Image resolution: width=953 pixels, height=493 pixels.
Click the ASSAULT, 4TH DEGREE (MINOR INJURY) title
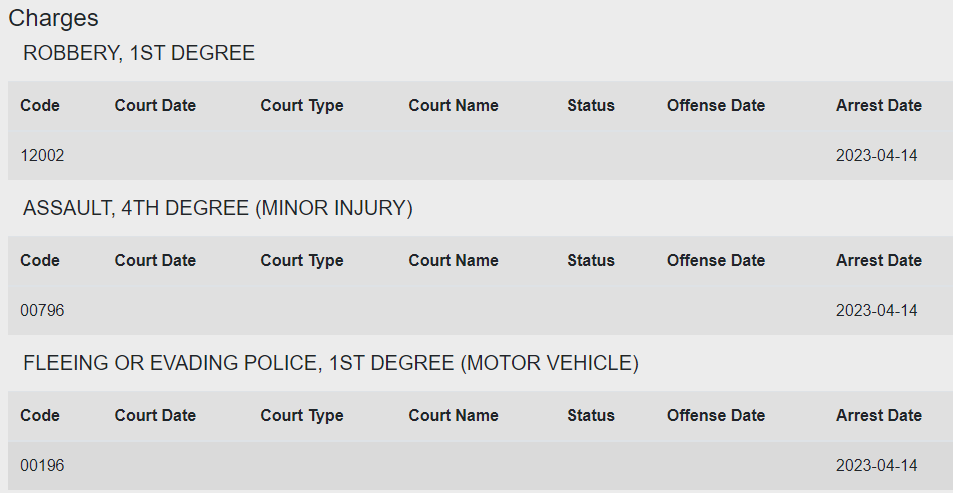pyautogui.click(x=218, y=208)
